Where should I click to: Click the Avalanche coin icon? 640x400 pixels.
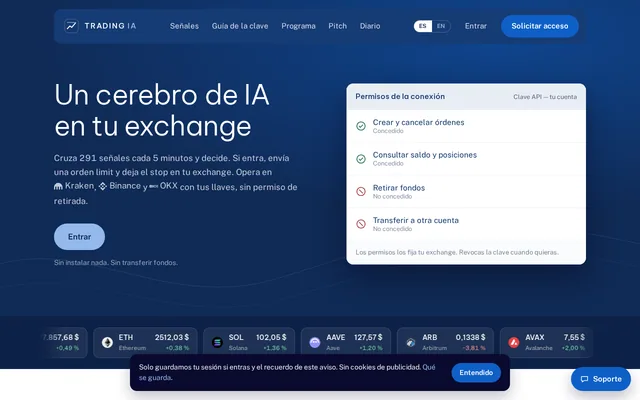(x=514, y=342)
